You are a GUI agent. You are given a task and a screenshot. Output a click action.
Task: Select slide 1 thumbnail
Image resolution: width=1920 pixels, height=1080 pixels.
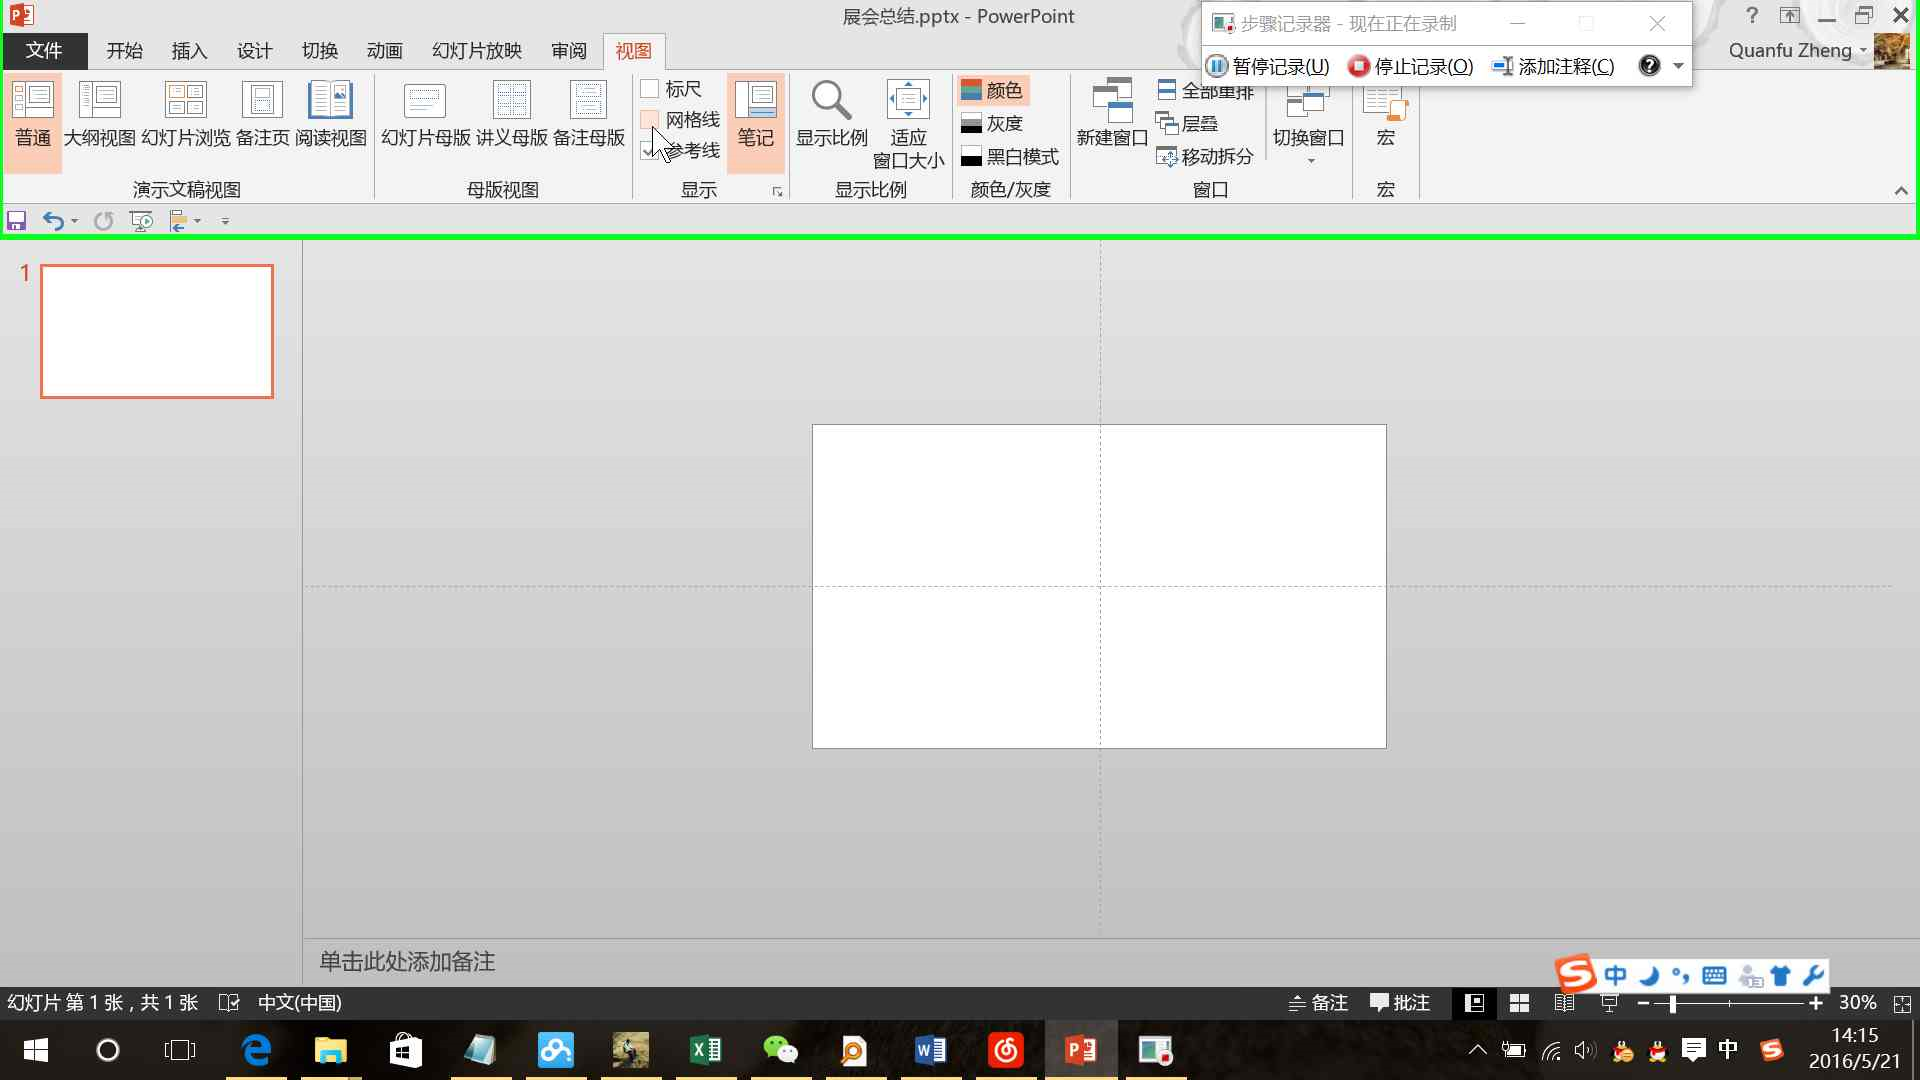click(x=157, y=331)
